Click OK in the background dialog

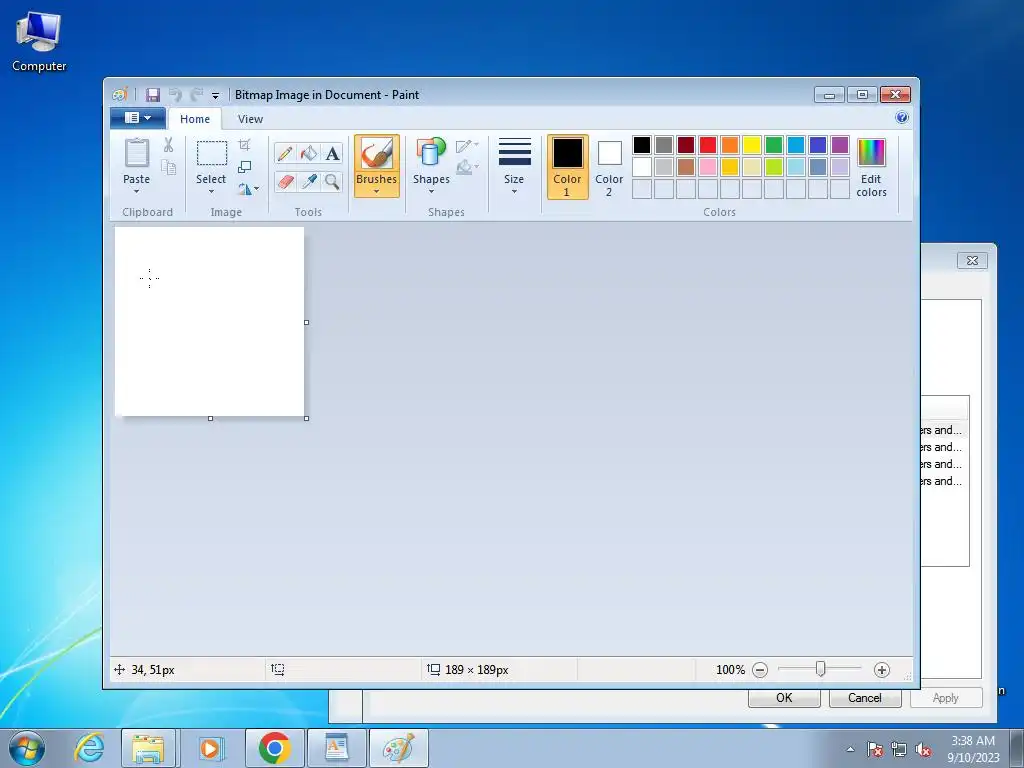pos(784,697)
